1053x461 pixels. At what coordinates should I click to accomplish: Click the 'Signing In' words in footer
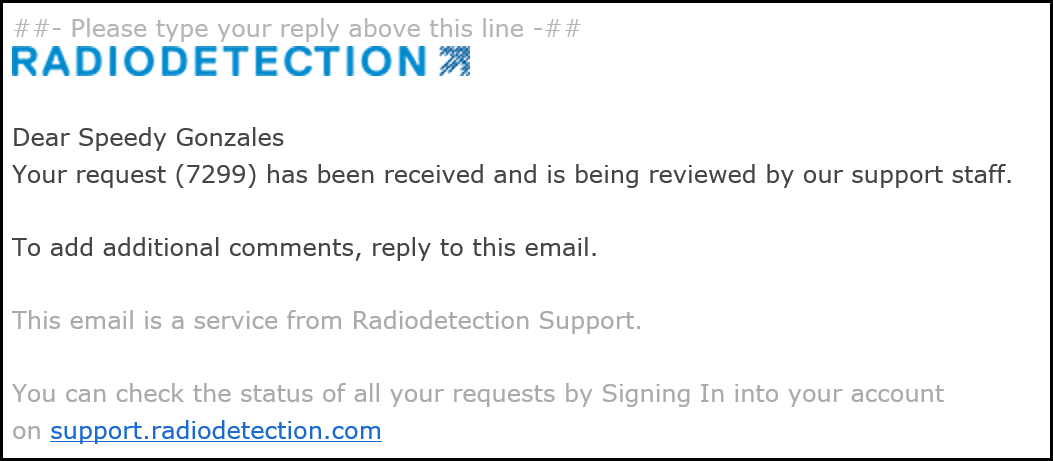[x=663, y=394]
